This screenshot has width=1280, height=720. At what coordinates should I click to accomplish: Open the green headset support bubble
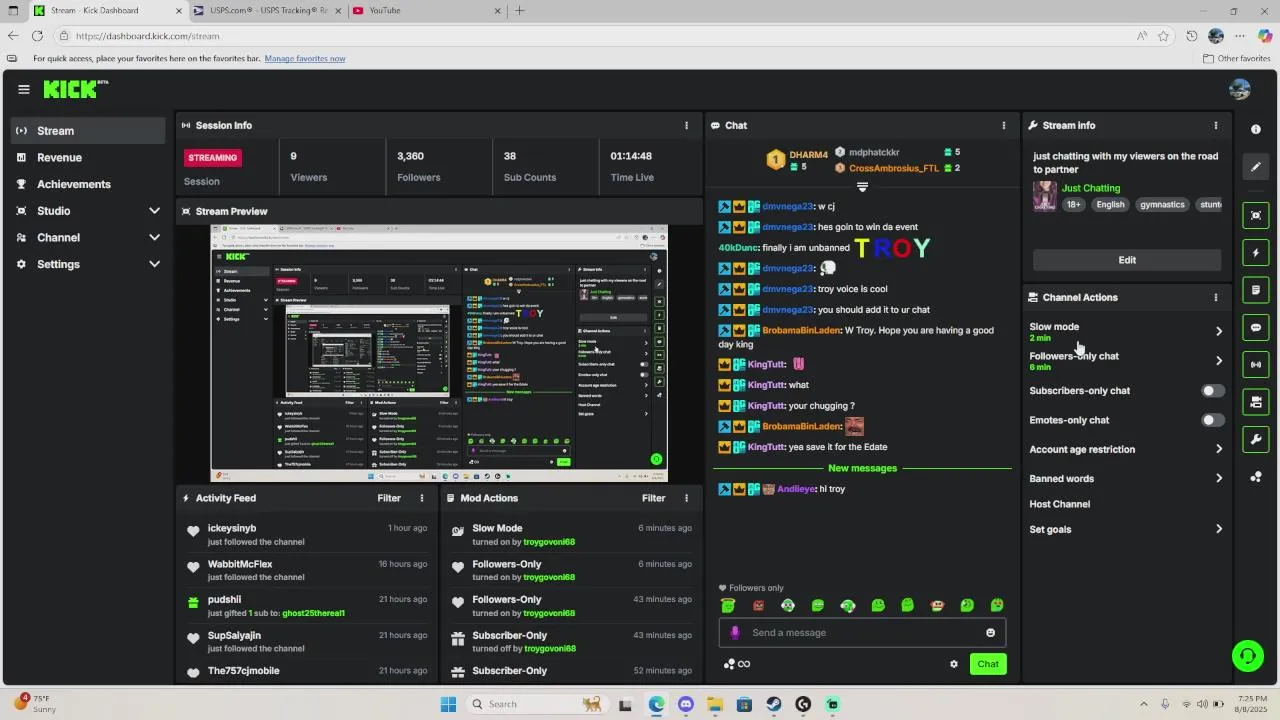tap(1247, 656)
